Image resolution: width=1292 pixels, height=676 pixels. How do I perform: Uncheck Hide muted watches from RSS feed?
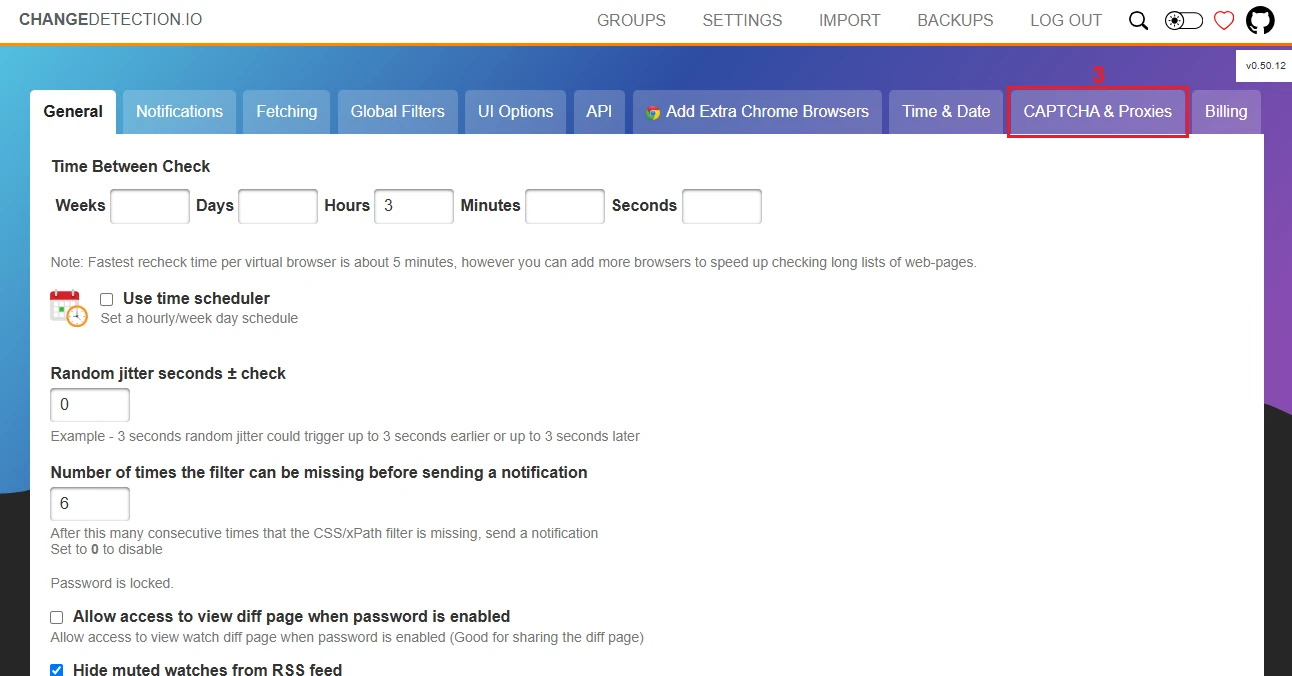tap(57, 669)
